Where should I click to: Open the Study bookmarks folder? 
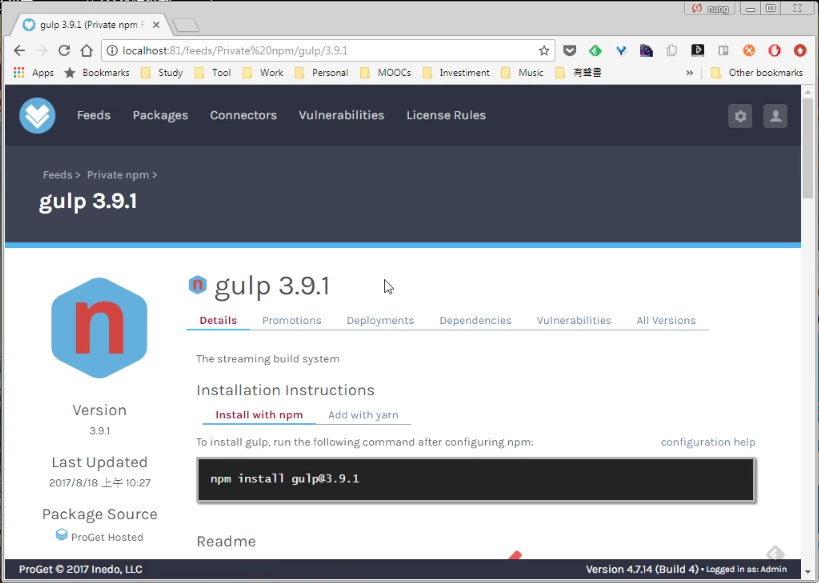(162, 73)
